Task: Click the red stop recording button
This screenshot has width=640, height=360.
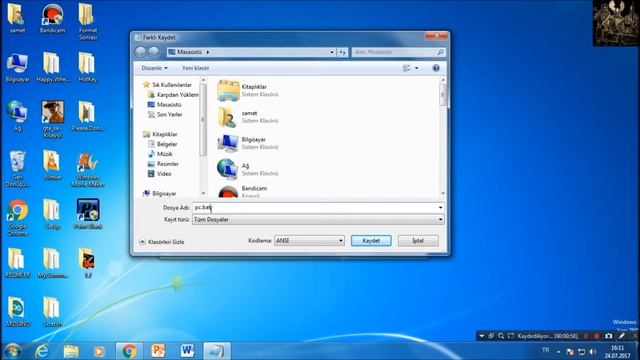Action: tap(596, 336)
